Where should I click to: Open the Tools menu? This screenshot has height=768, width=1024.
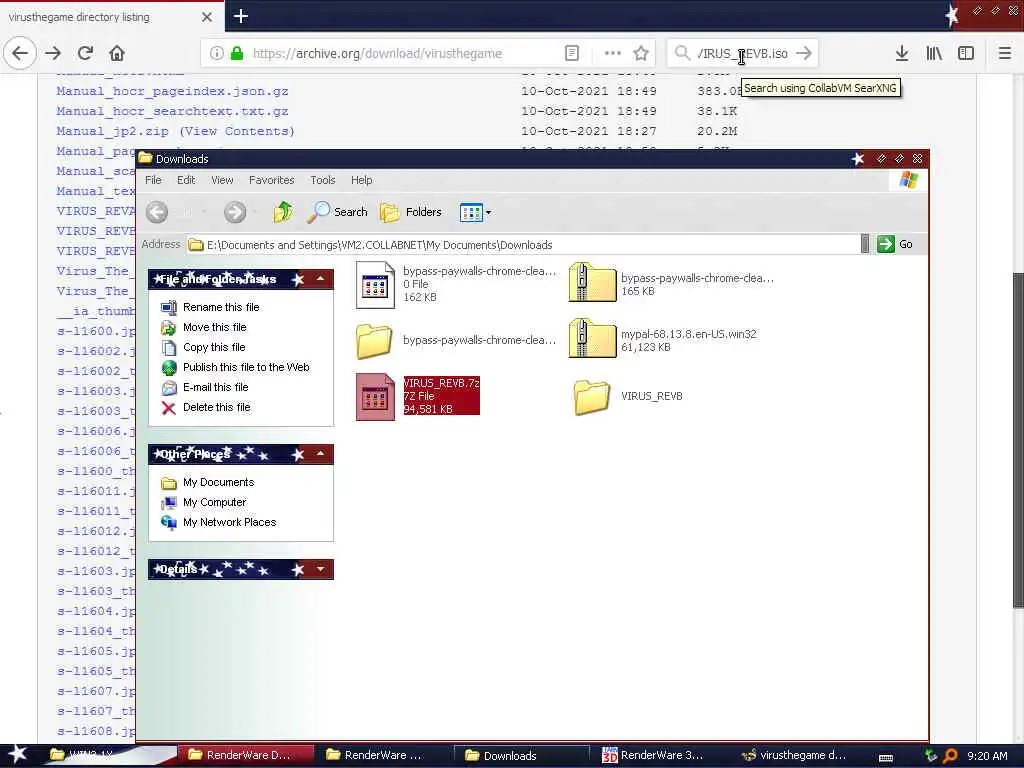coord(323,180)
